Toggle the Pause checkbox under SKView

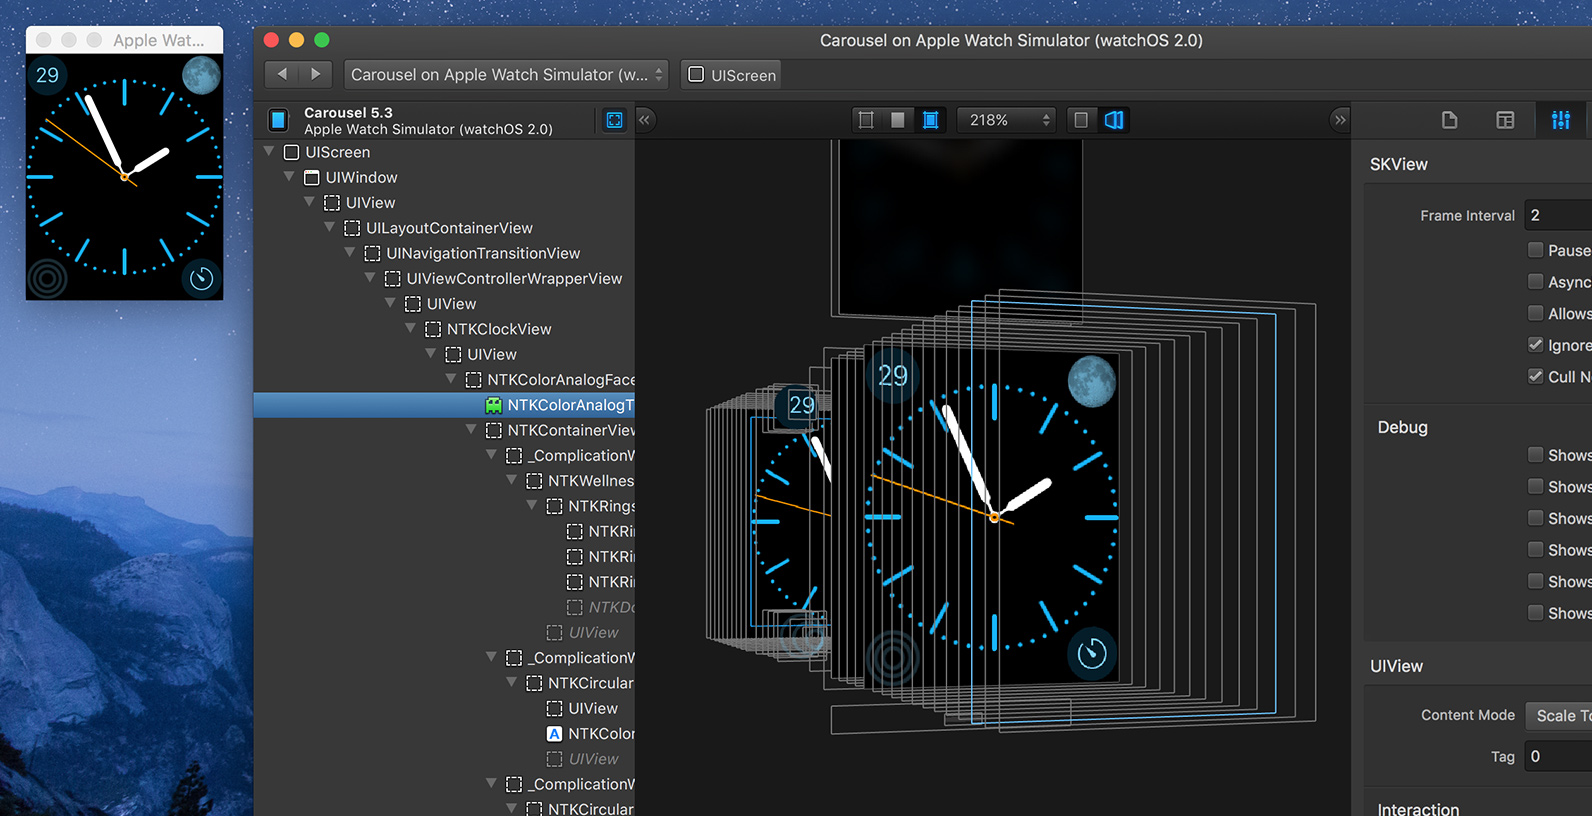pos(1535,250)
